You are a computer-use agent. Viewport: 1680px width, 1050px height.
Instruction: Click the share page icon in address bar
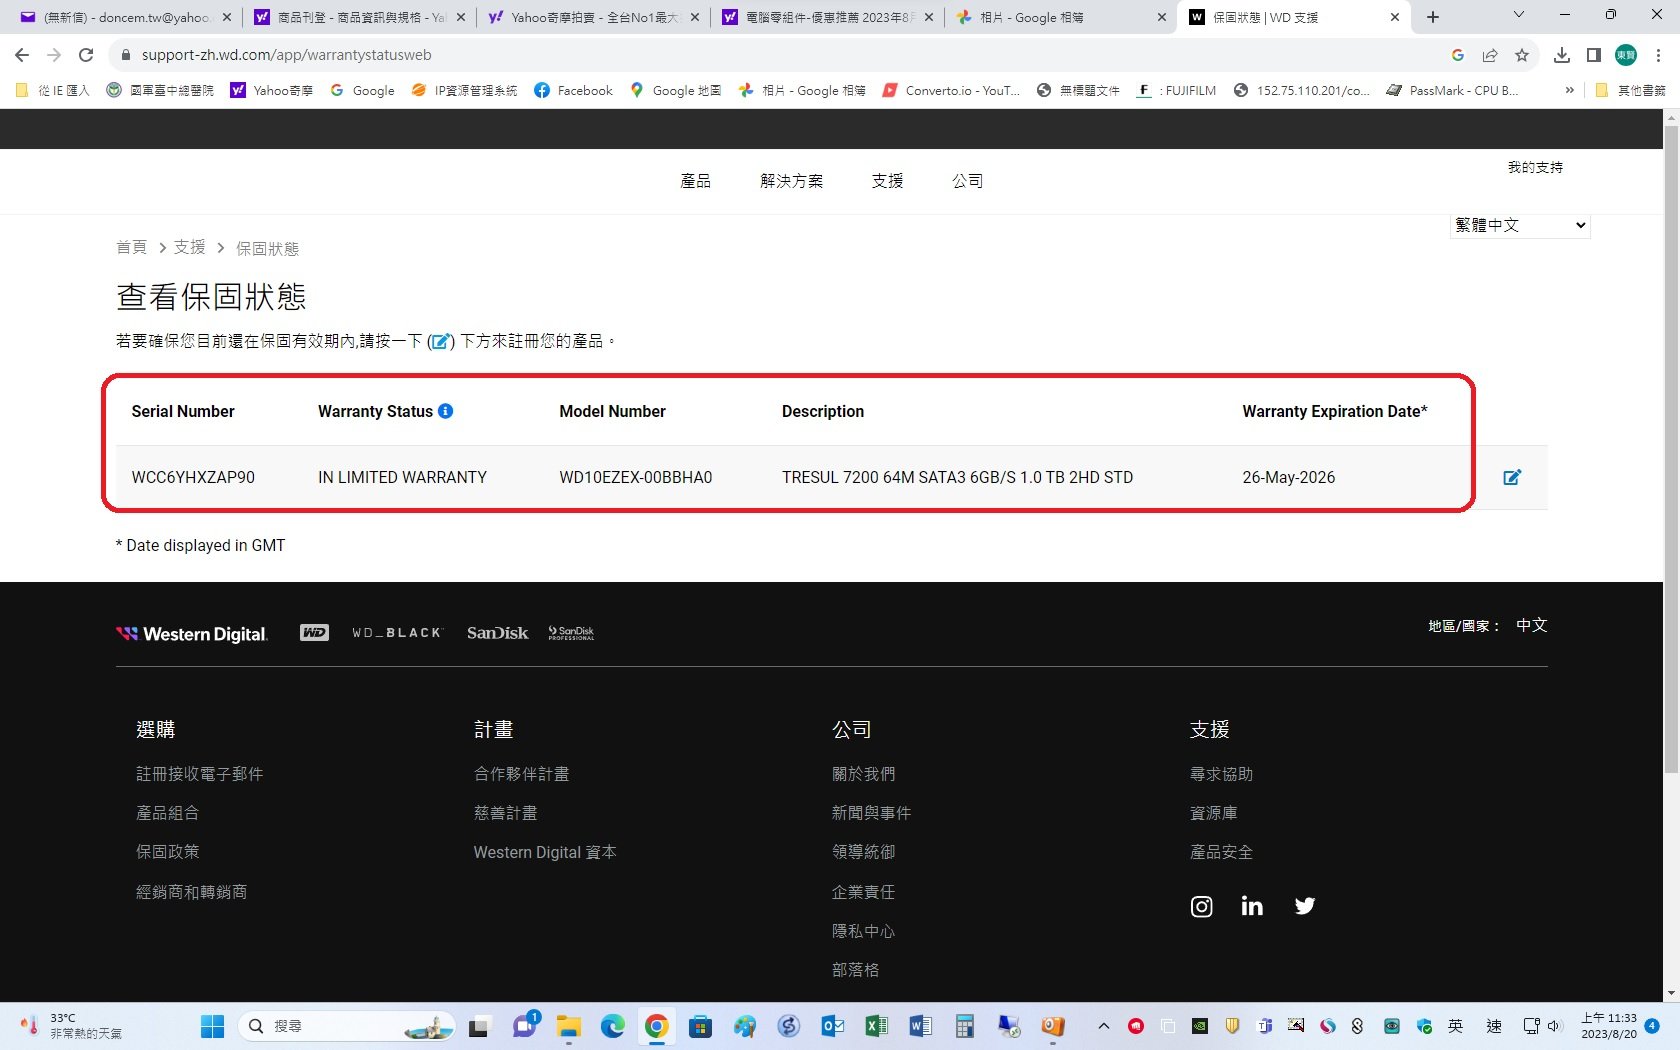point(1490,55)
